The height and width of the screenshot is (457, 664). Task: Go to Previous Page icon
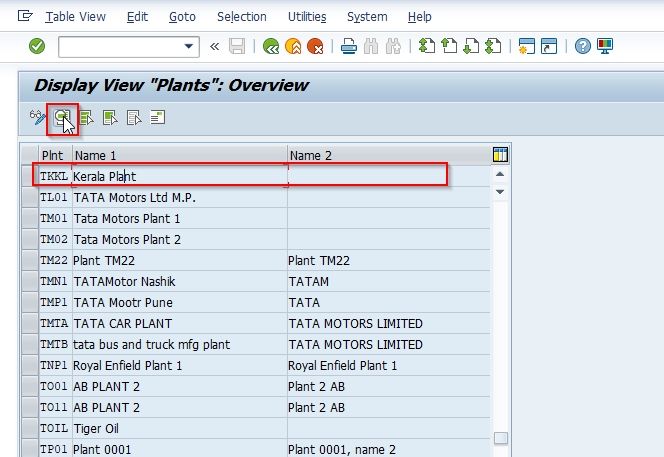[449, 46]
